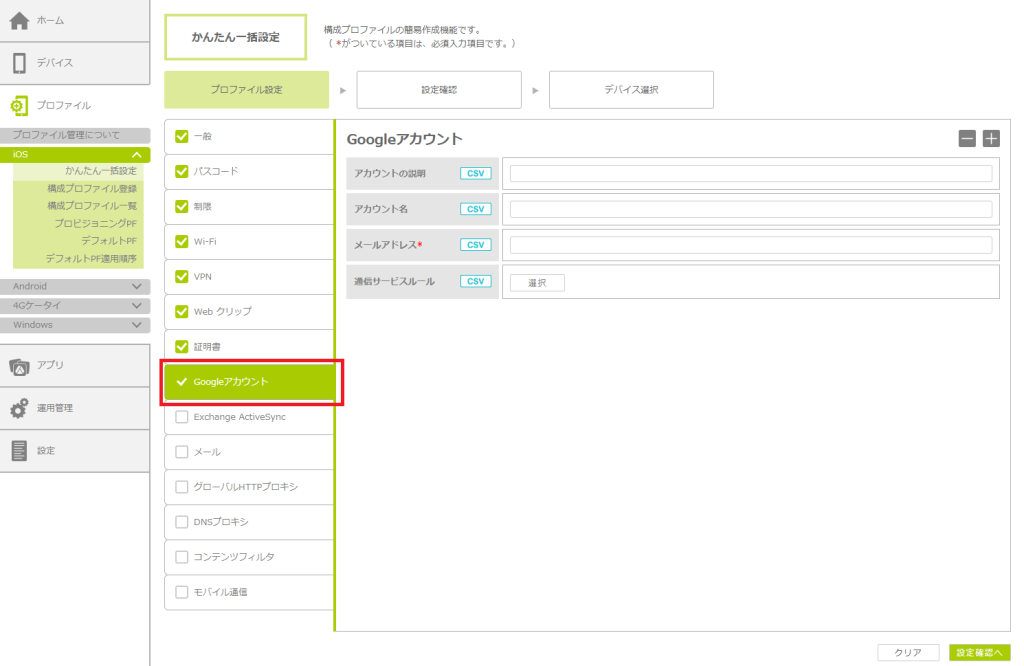Screen dimensions: 1024x666
Task: Open the Apps section icon
Action: click(x=19, y=366)
